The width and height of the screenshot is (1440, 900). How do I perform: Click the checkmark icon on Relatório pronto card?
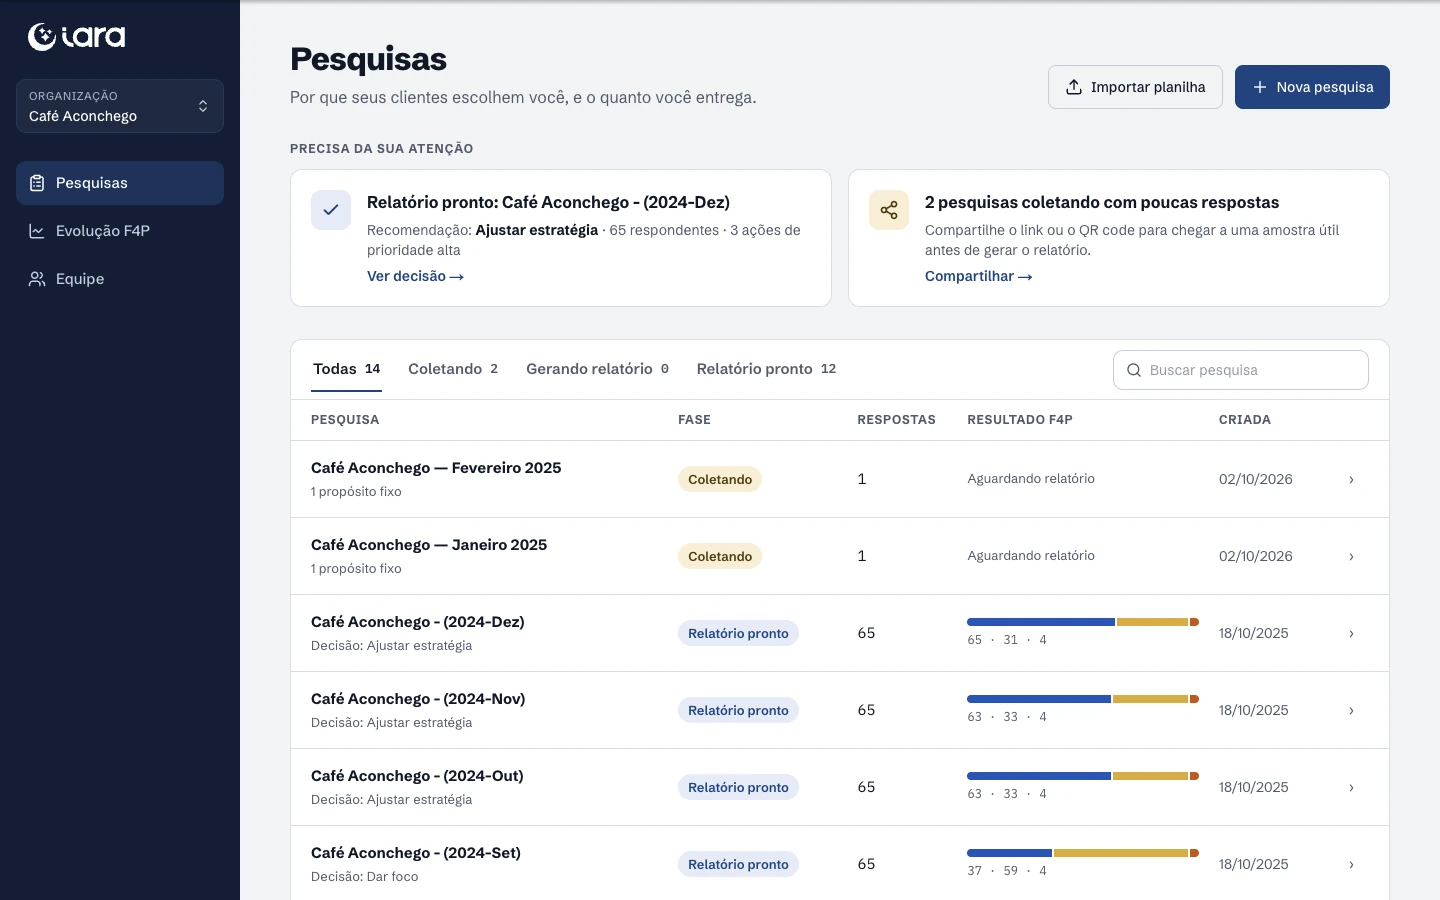coord(331,210)
